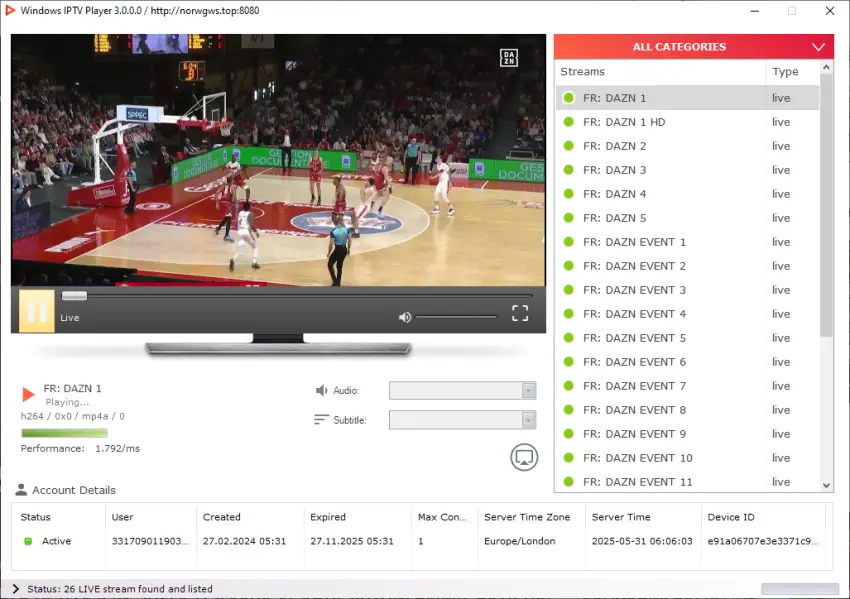
Task: Click the Account Details person icon
Action: pos(21,490)
